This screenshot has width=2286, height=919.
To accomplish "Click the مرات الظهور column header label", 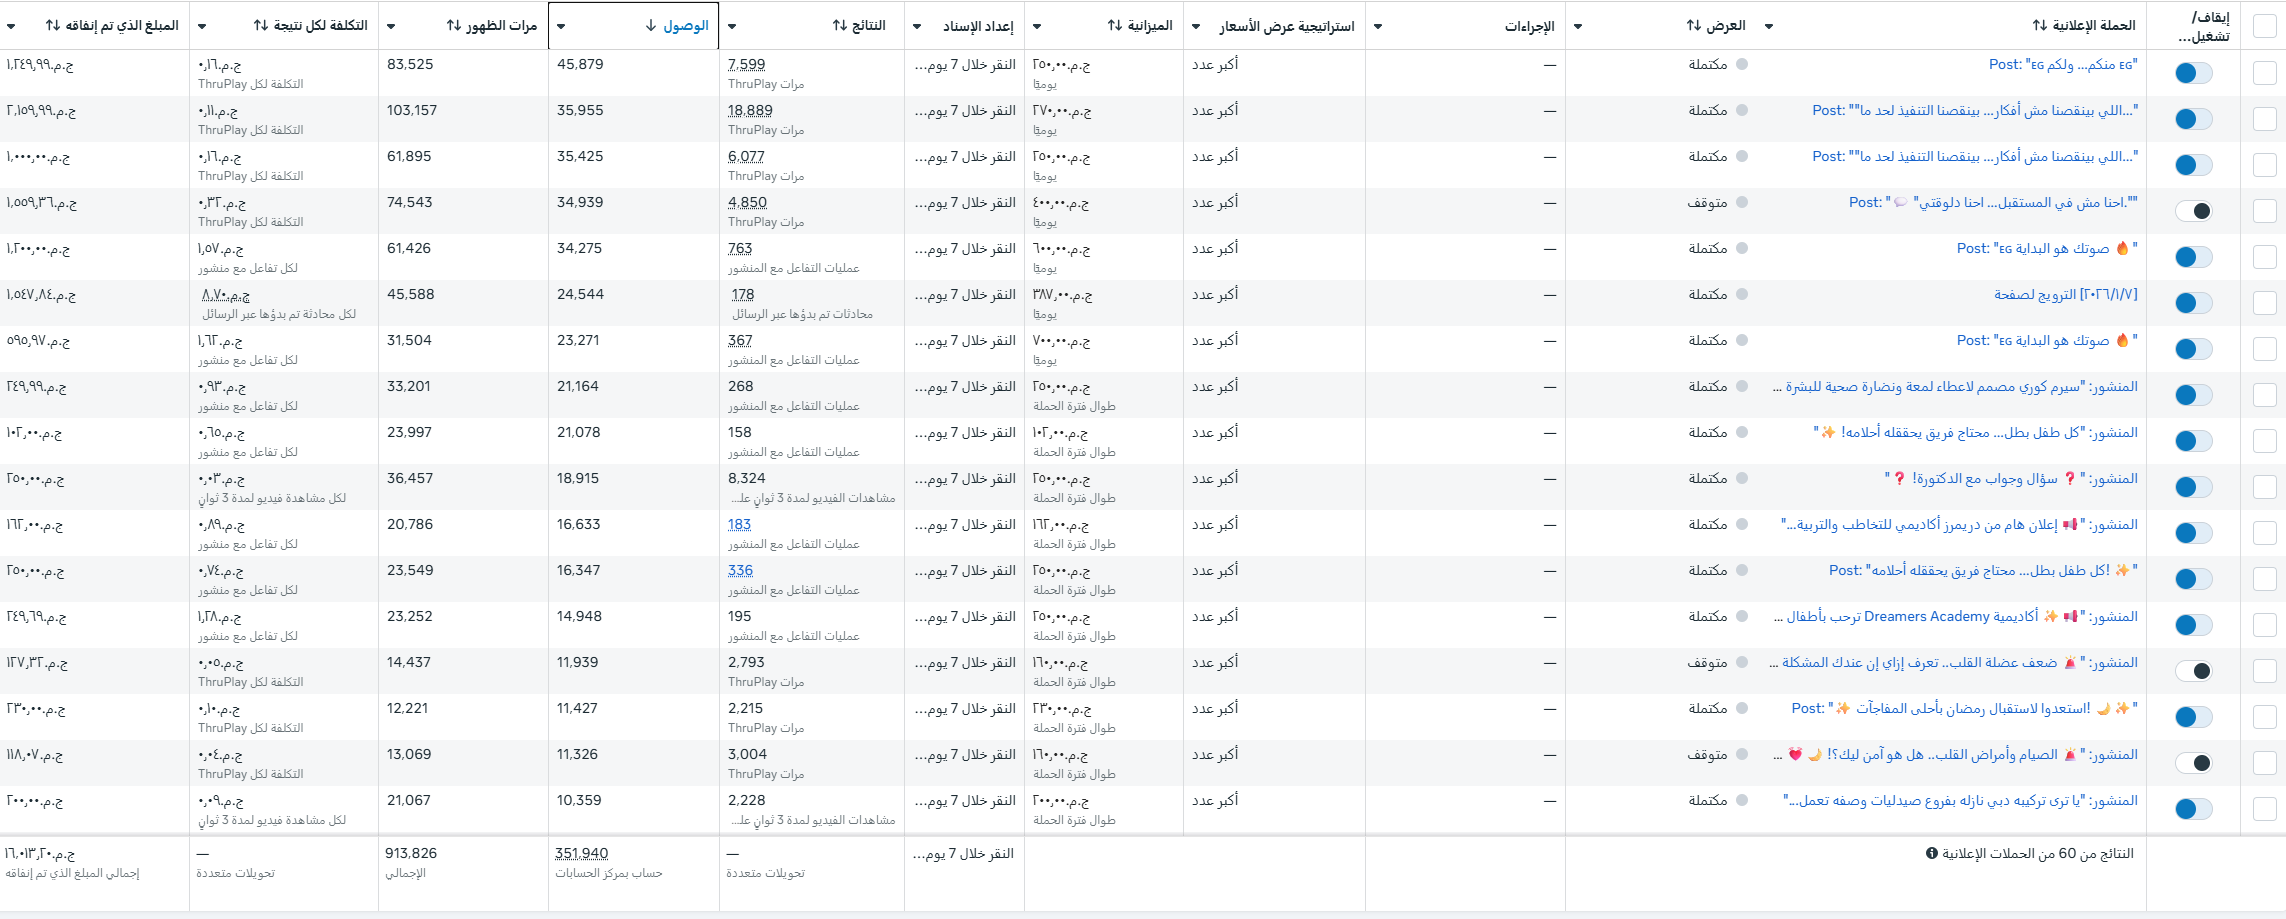I will pyautogui.click(x=502, y=25).
